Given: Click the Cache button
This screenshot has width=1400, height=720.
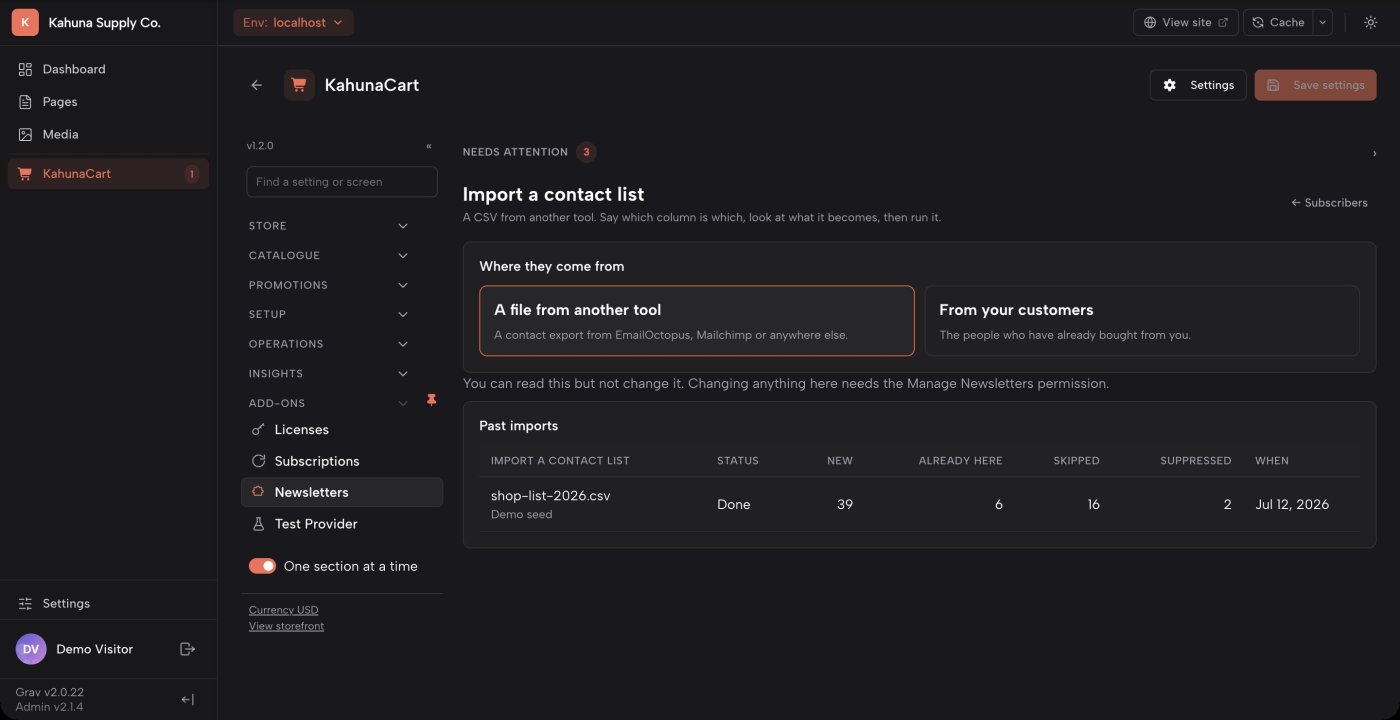Looking at the screenshot, I should [1279, 22].
